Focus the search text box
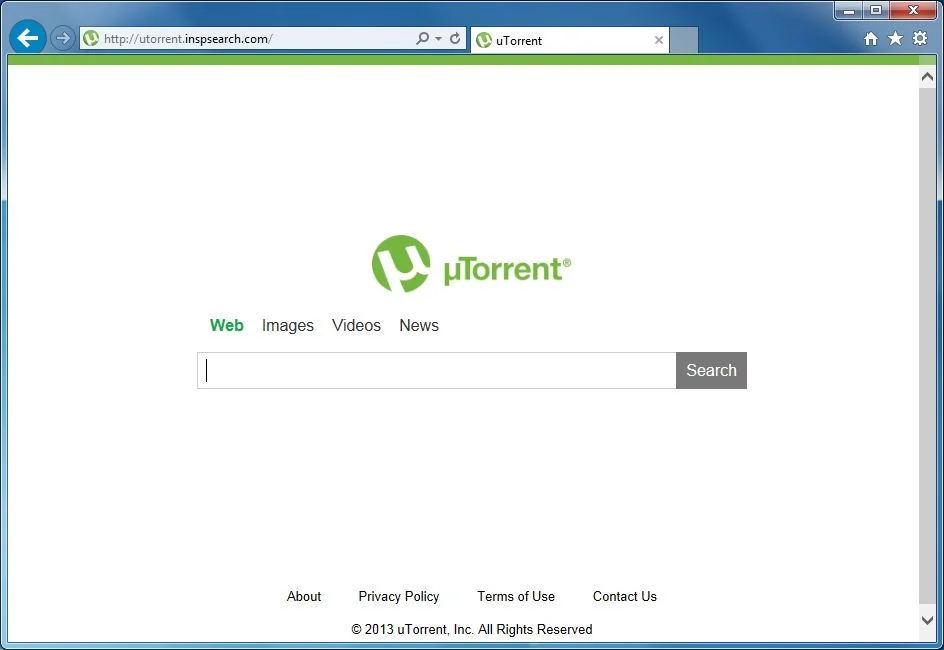944x650 pixels. click(436, 370)
